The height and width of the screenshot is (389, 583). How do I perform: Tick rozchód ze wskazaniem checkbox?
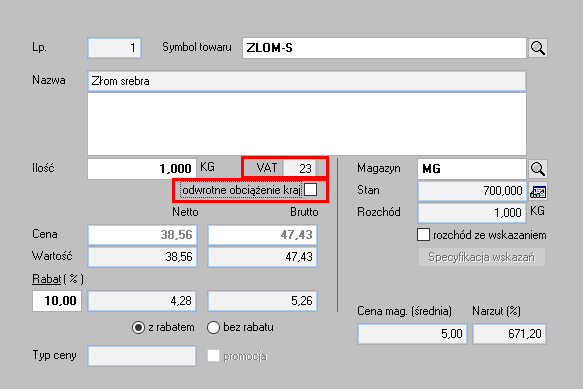point(423,235)
